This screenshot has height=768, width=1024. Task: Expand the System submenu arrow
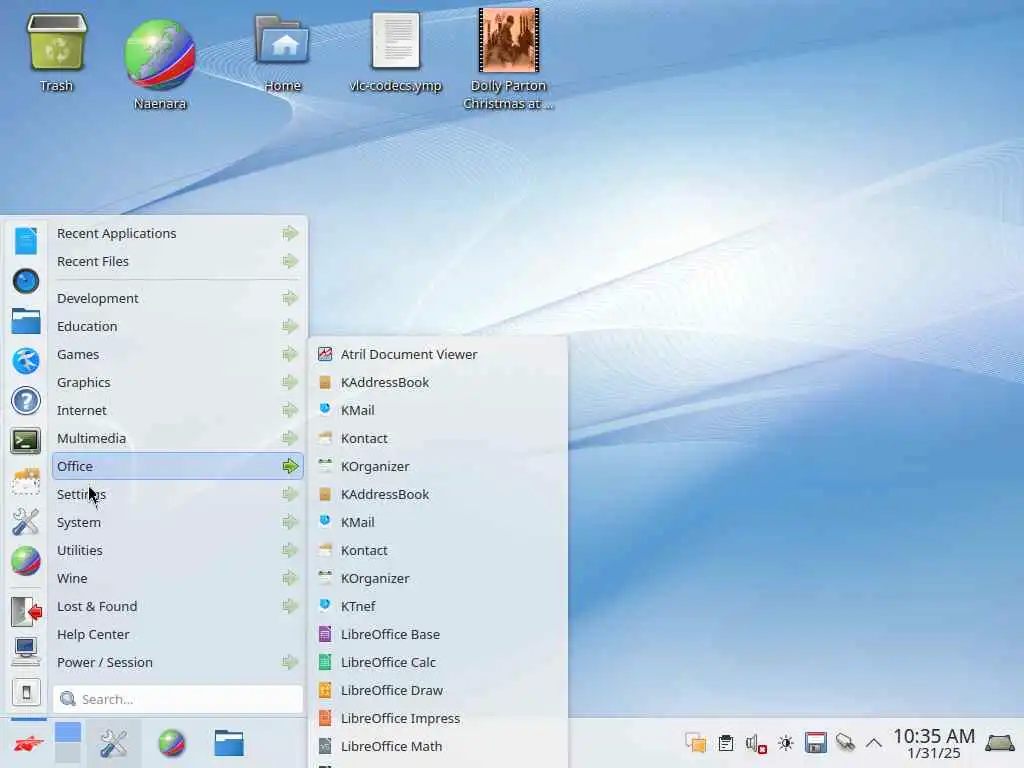[x=290, y=522]
